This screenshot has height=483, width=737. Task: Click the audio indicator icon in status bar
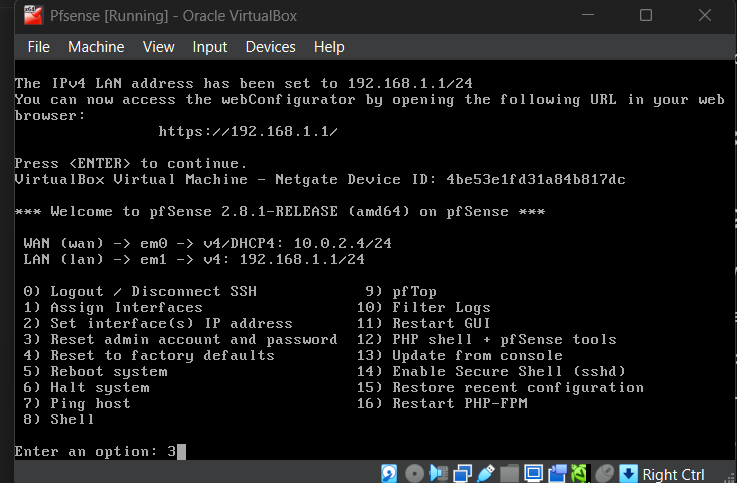pos(439,474)
